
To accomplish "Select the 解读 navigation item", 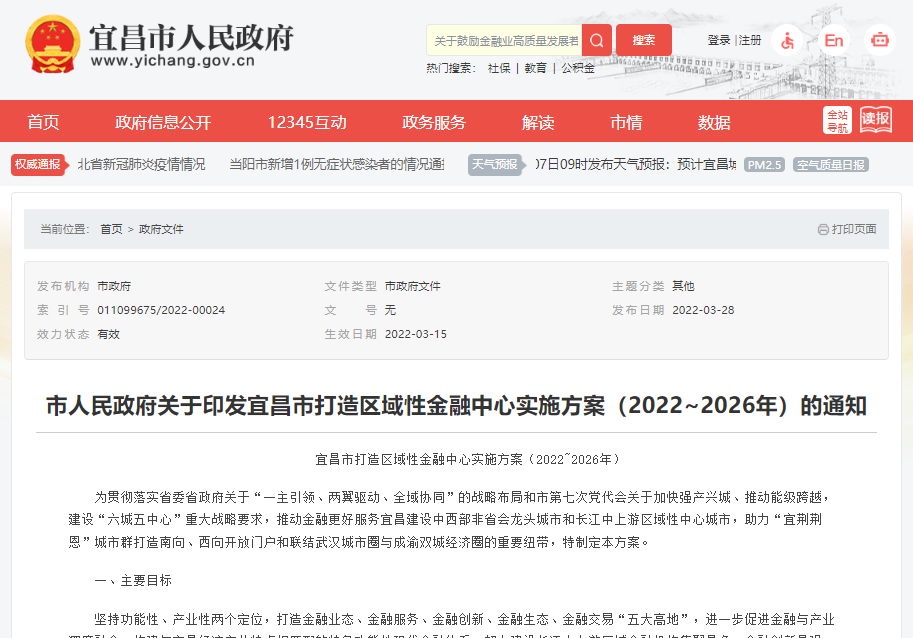I will (x=538, y=122).
